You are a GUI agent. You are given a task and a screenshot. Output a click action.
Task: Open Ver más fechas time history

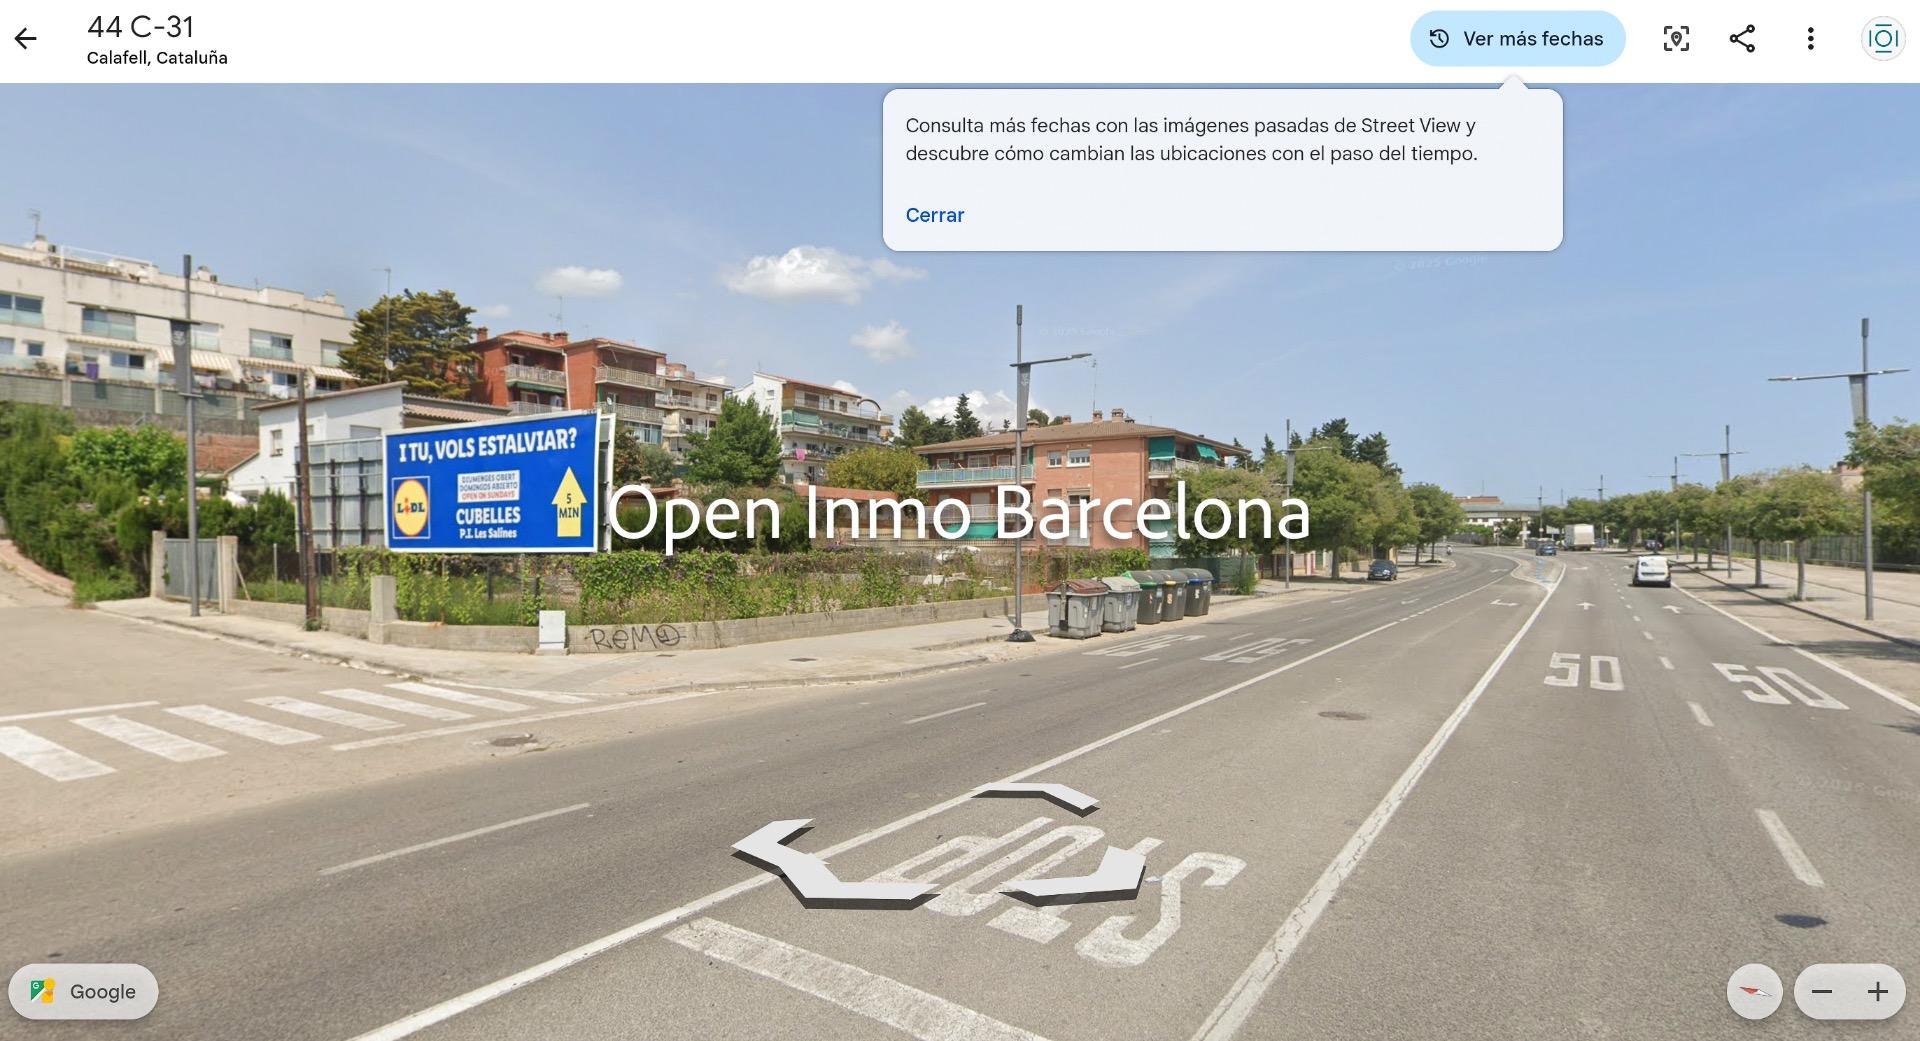(x=1517, y=39)
